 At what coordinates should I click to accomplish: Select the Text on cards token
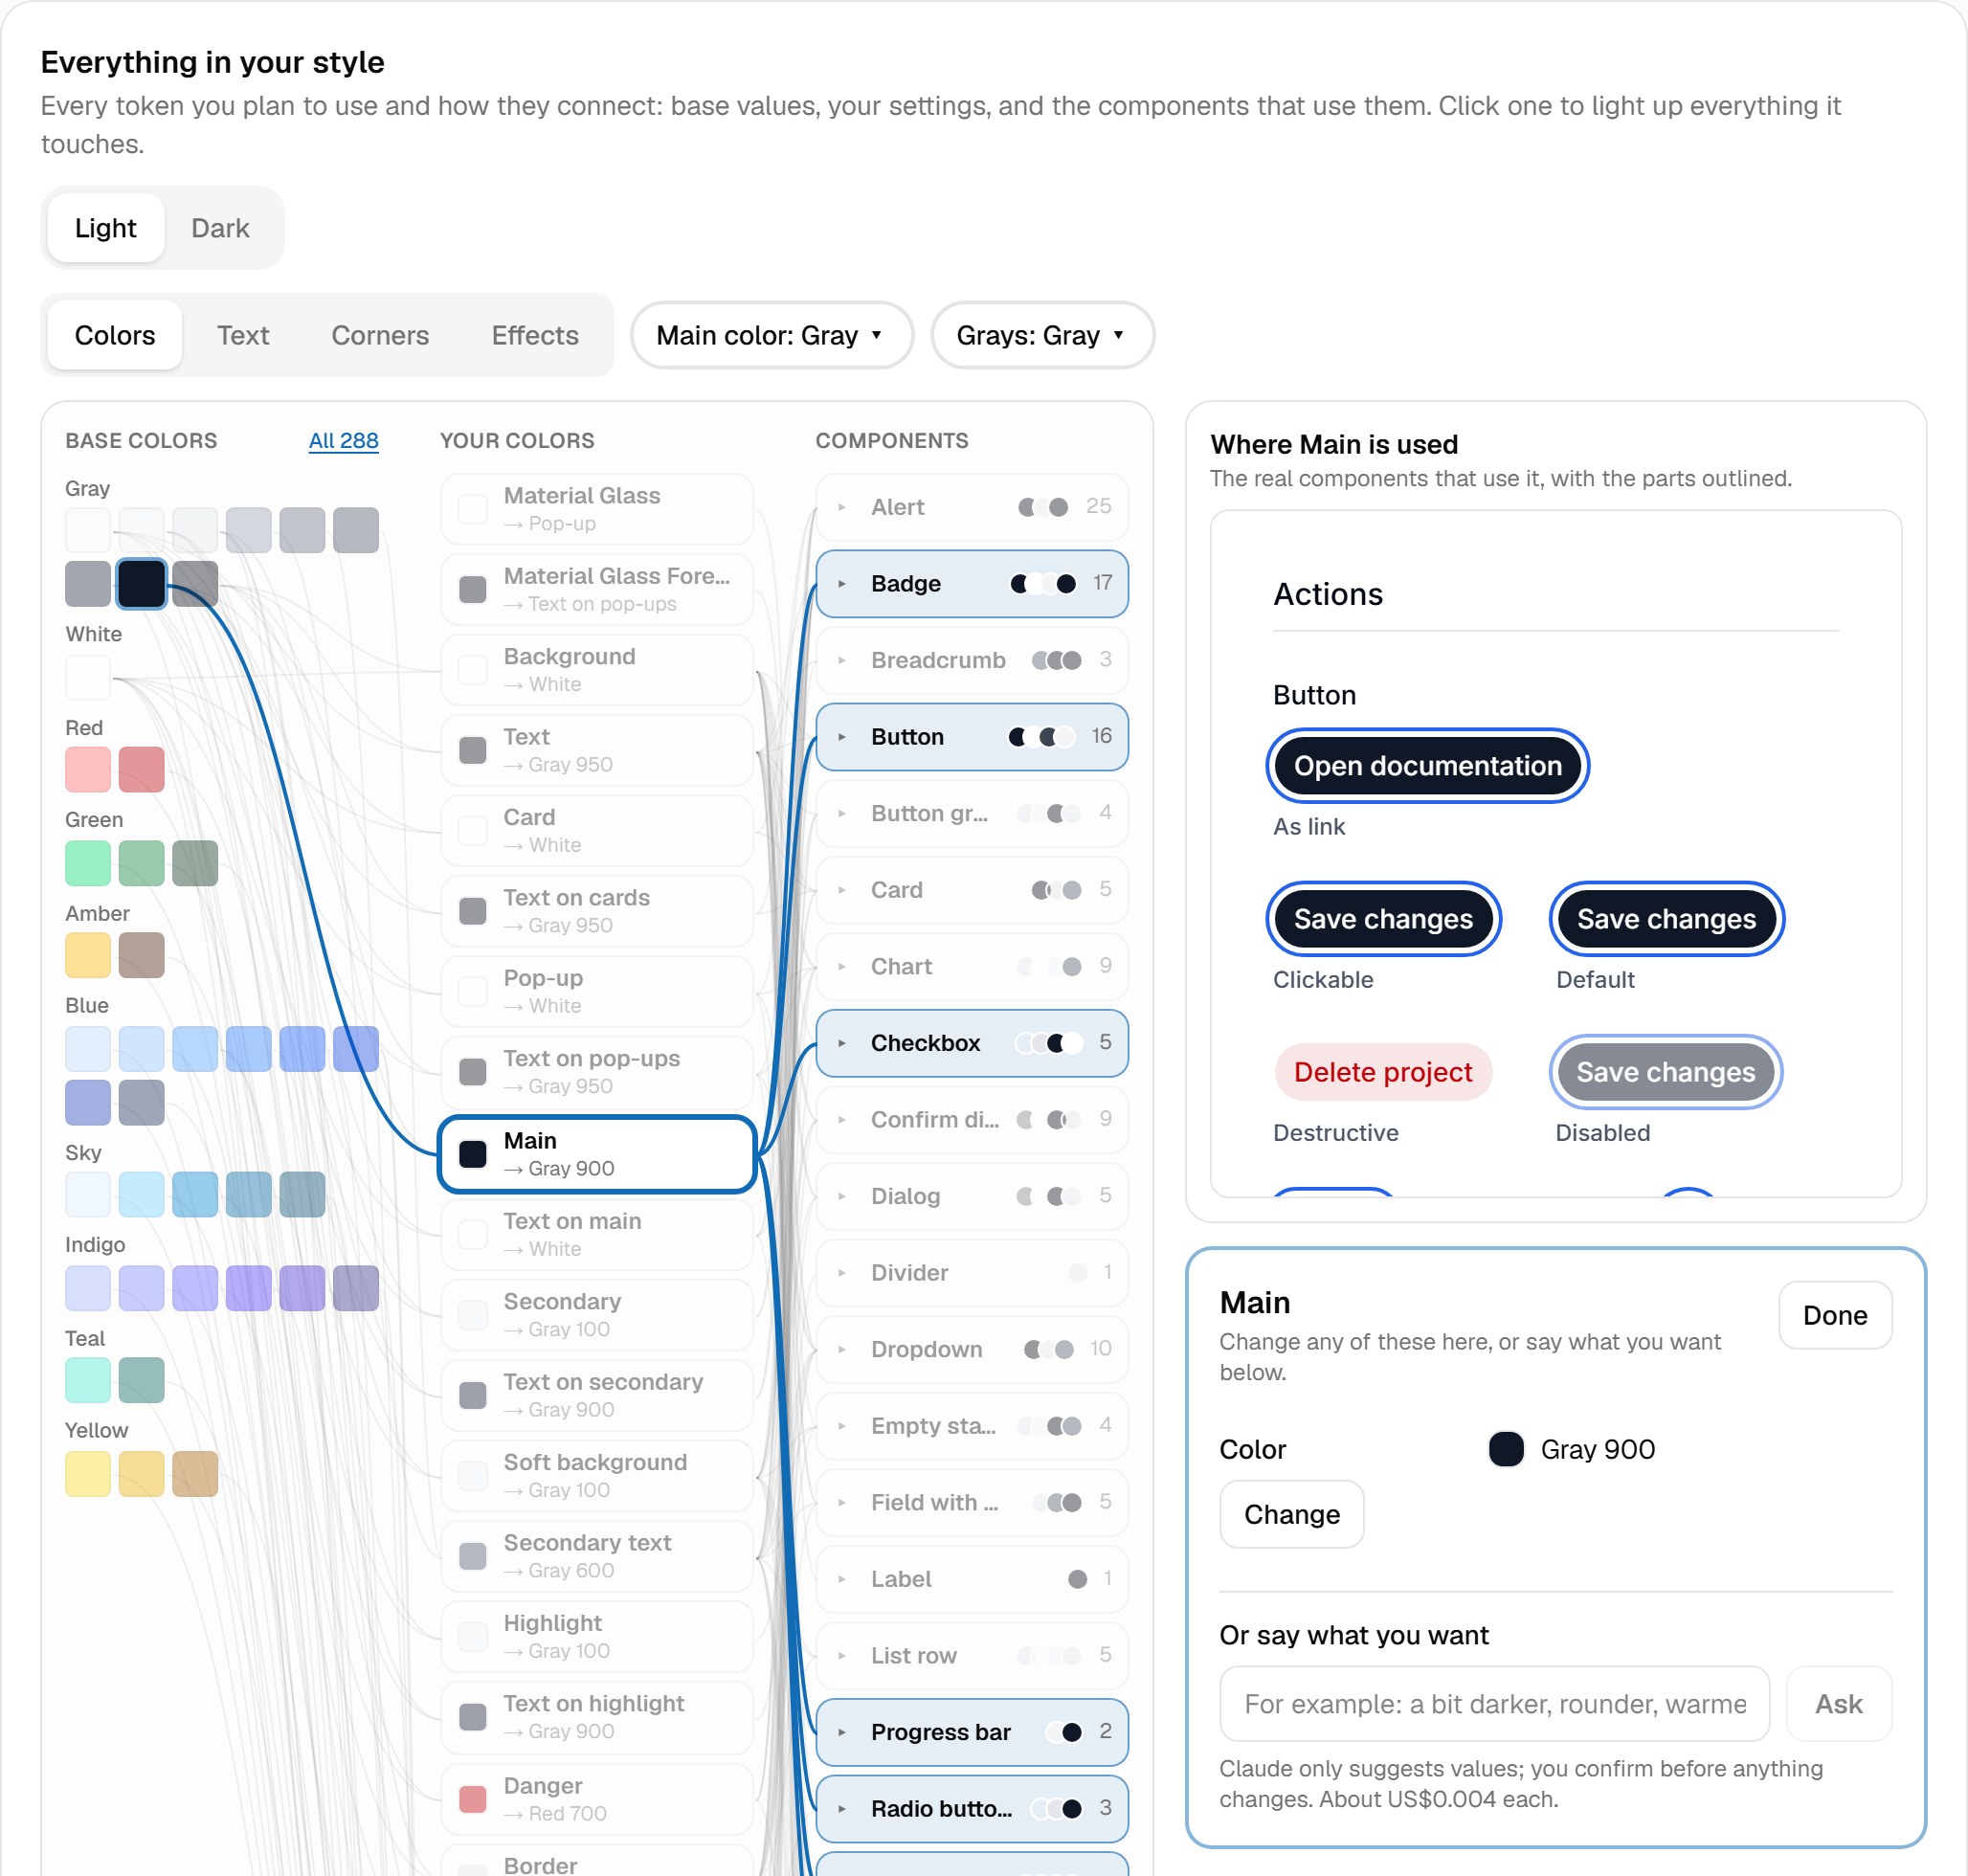(597, 911)
